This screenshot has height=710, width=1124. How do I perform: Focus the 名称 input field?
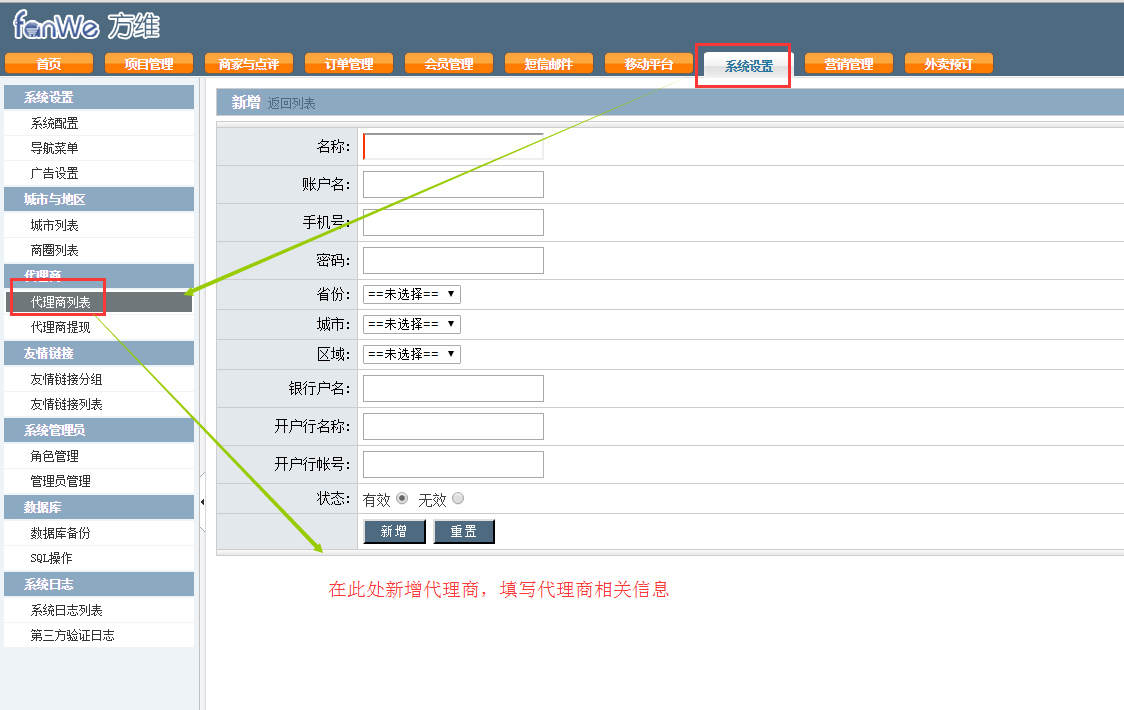[x=453, y=147]
